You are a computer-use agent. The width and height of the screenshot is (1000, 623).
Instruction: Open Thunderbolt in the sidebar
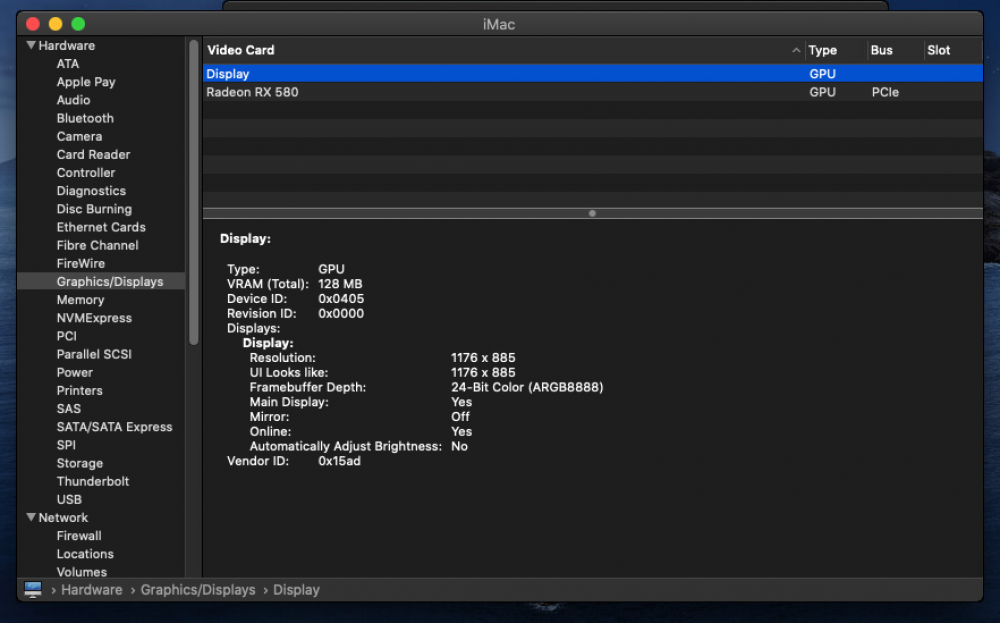(92, 481)
